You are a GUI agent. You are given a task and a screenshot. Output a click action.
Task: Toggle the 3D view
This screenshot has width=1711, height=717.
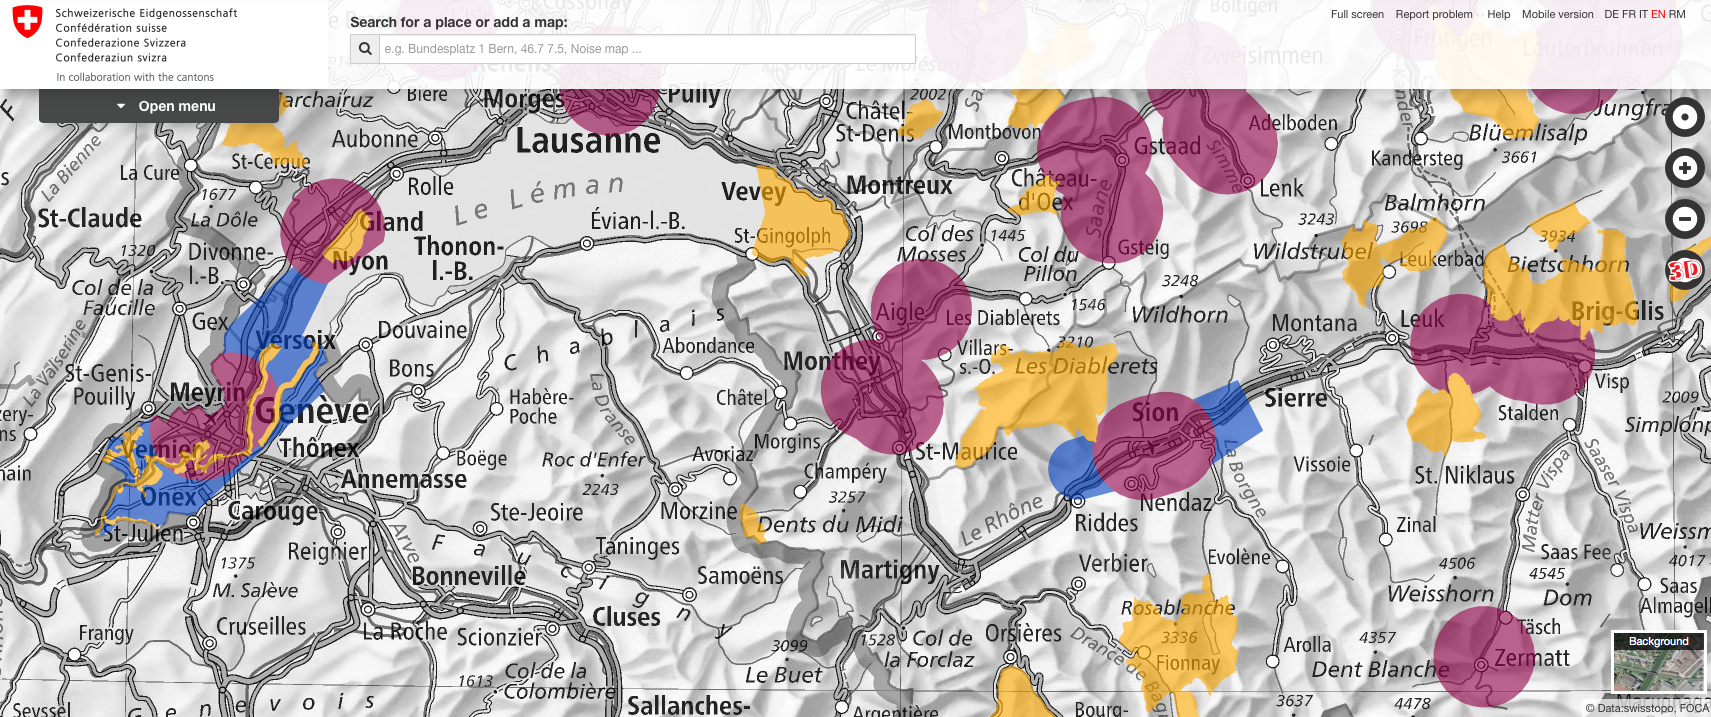point(1684,270)
